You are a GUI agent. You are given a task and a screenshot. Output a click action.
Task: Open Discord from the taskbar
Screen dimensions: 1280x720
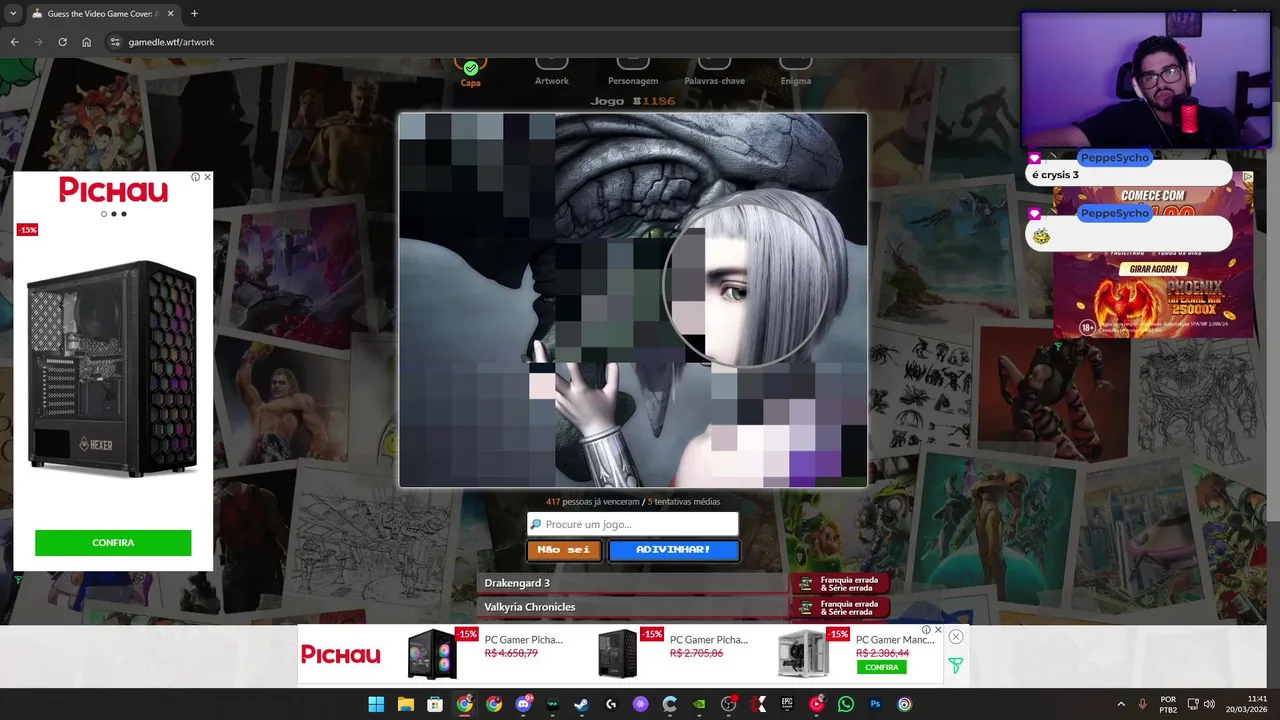[523, 704]
